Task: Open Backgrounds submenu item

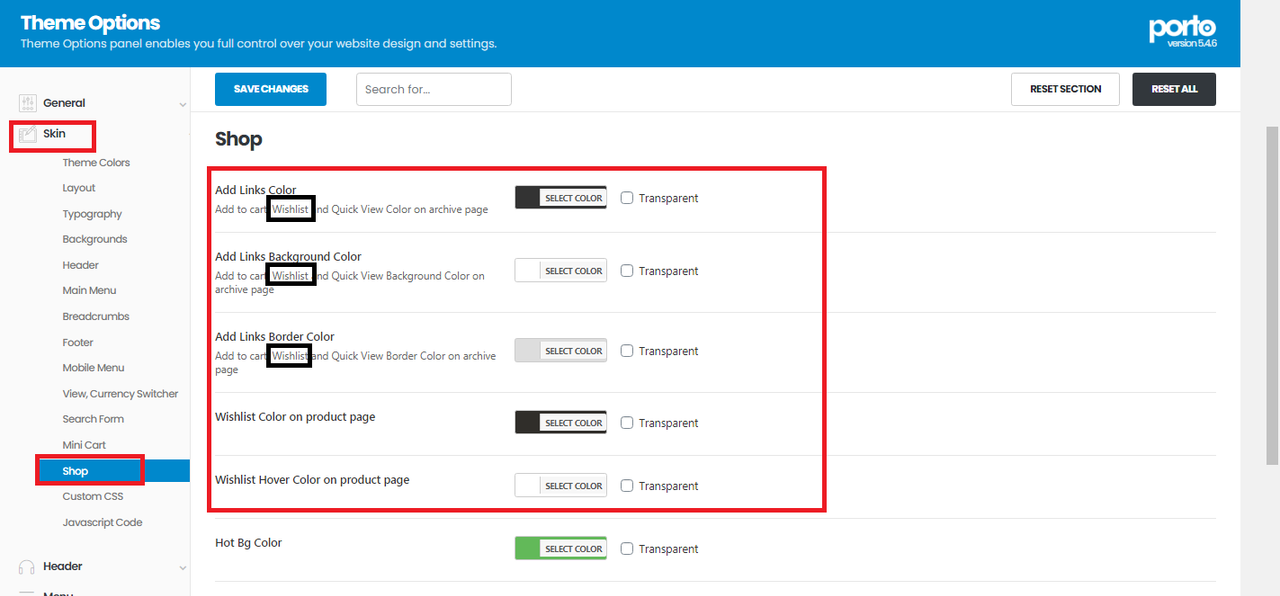Action: point(95,239)
